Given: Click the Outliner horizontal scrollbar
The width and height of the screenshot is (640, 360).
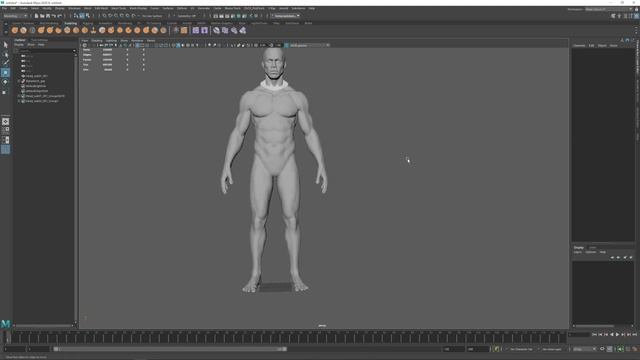Looking at the screenshot, I should click(x=43, y=326).
